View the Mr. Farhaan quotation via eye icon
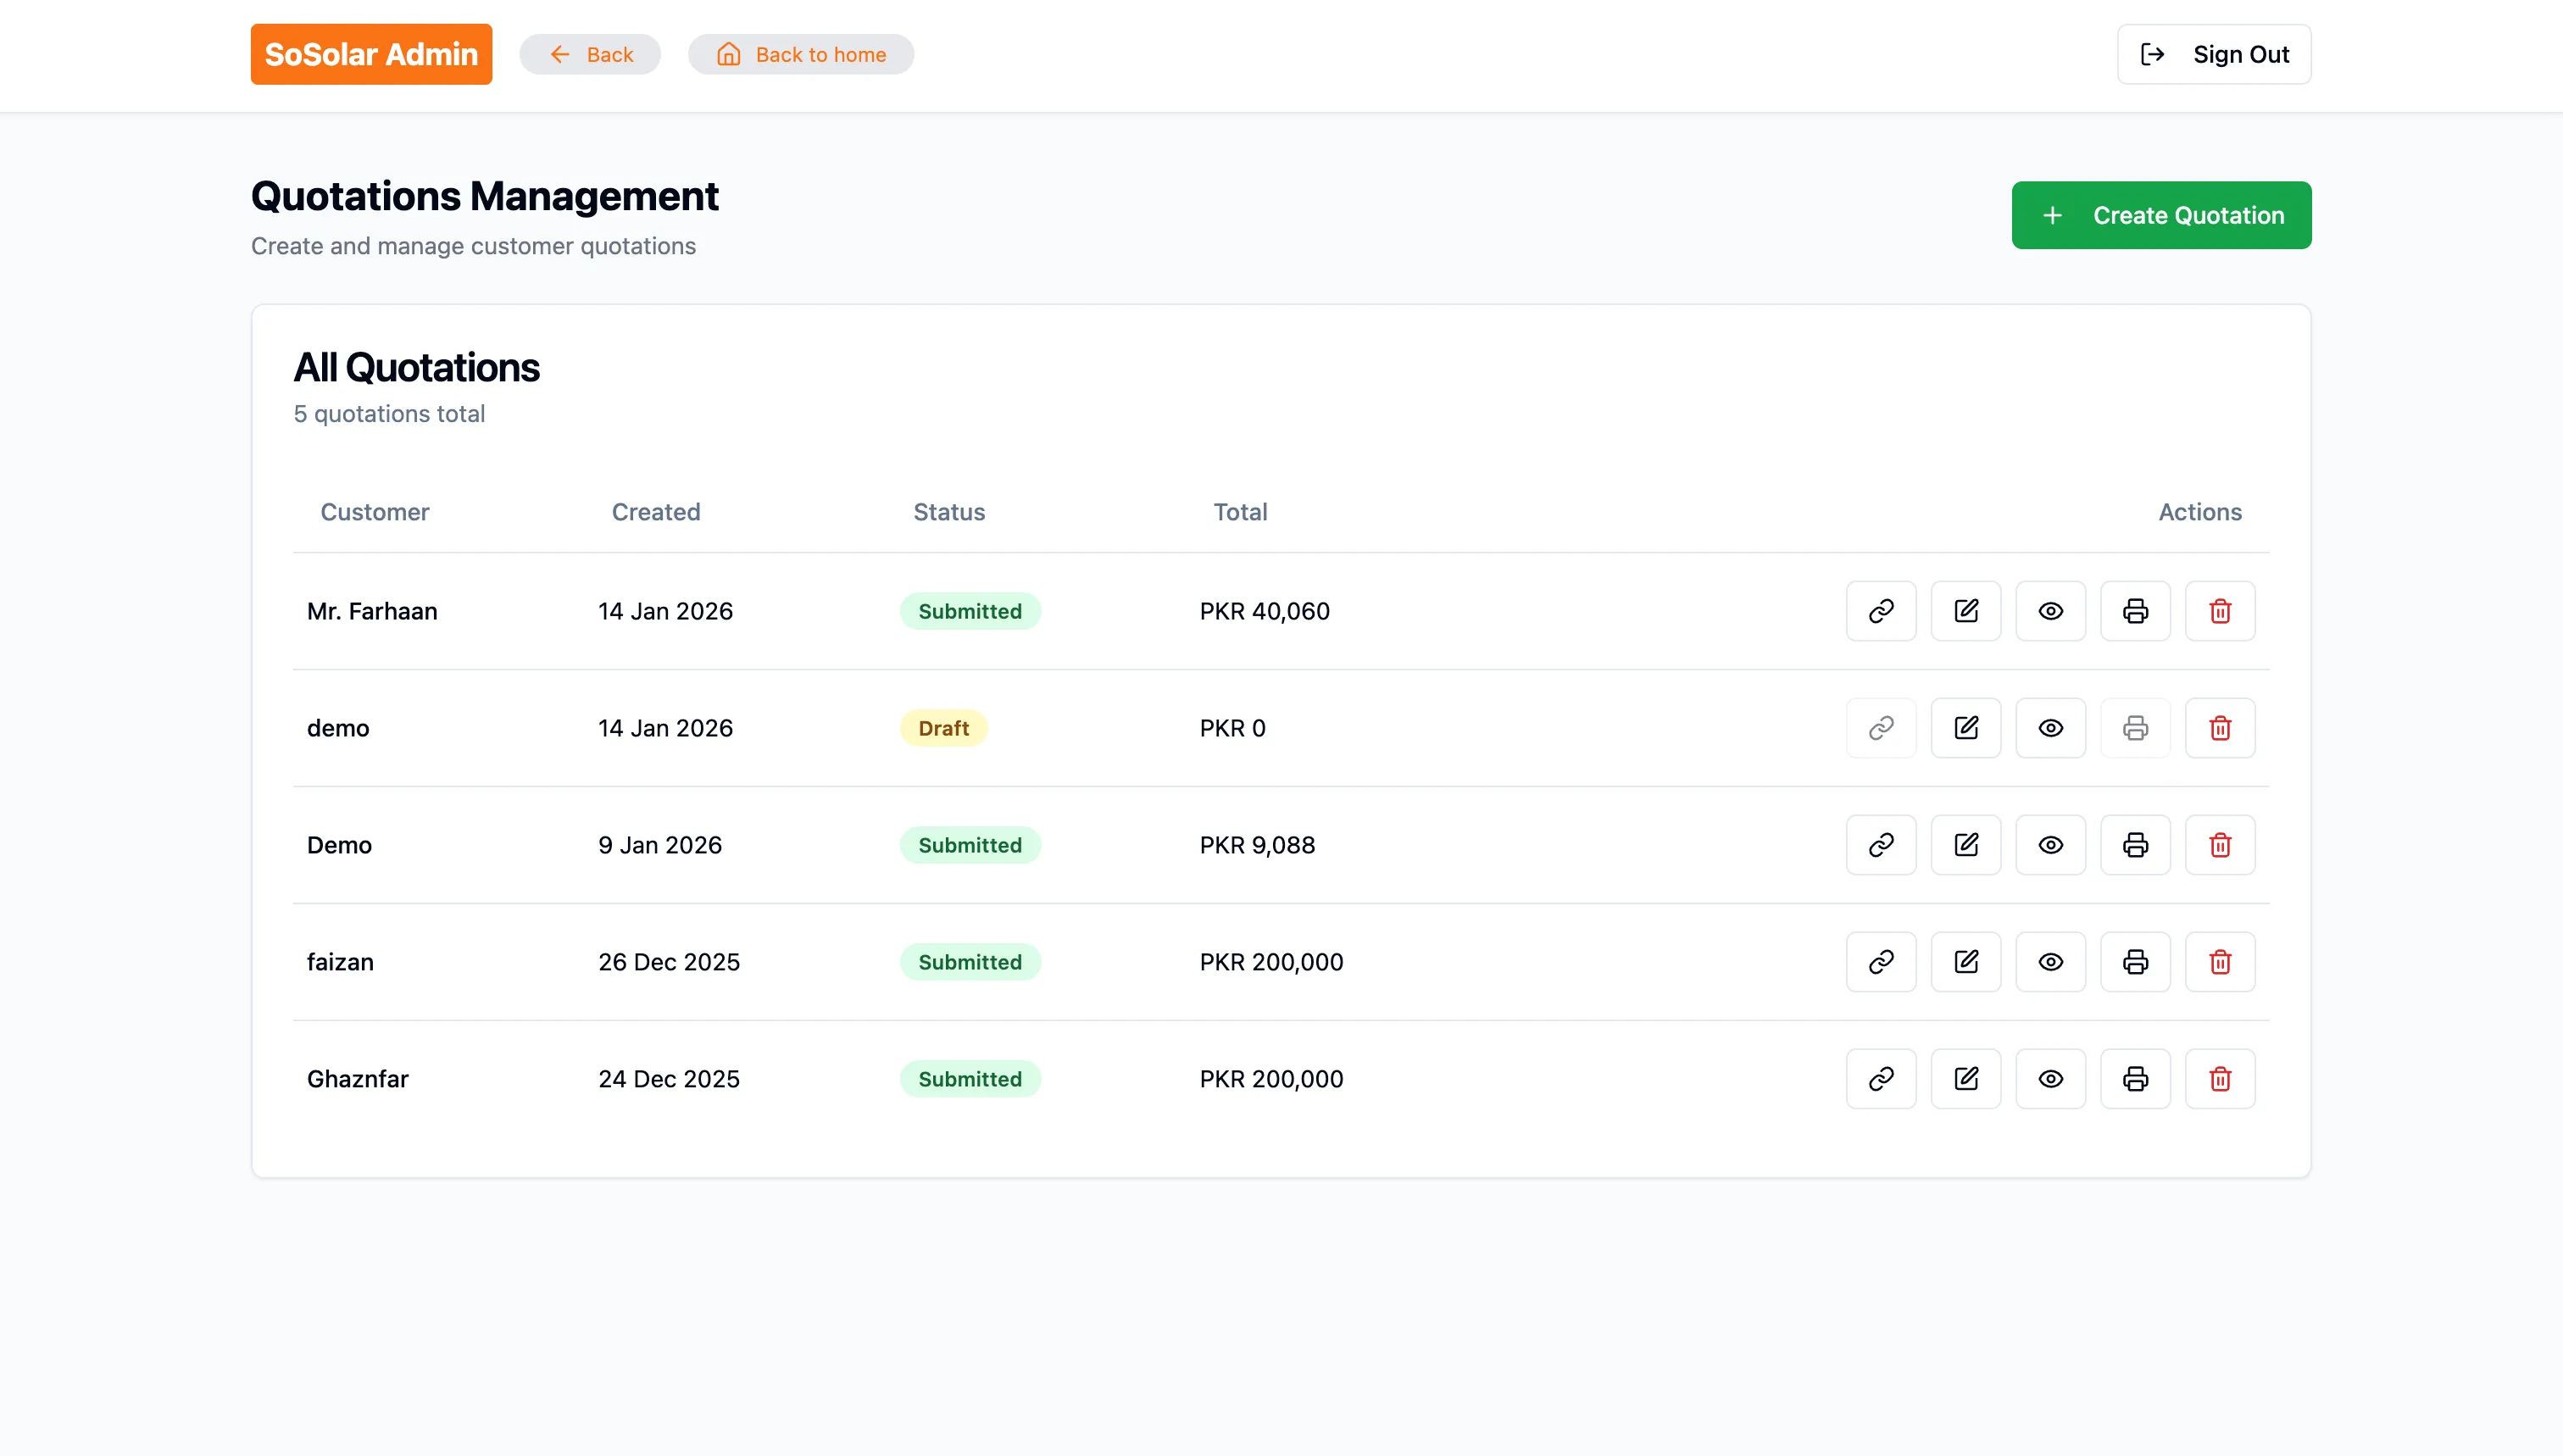The width and height of the screenshot is (2563, 1456). [2050, 611]
